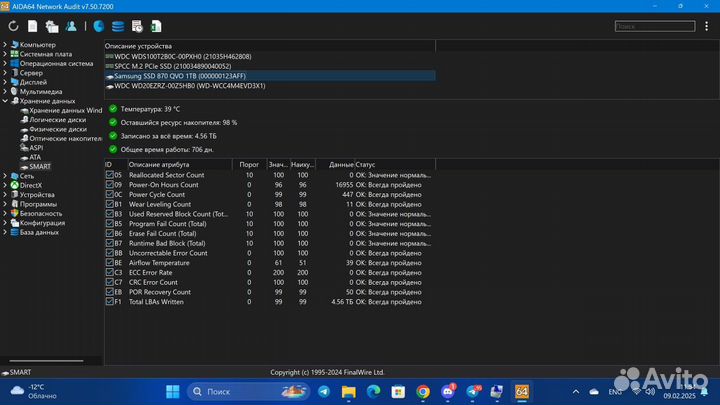Uncheck the Reallocated Sector Count checkbox
720x405 pixels.
click(x=110, y=175)
